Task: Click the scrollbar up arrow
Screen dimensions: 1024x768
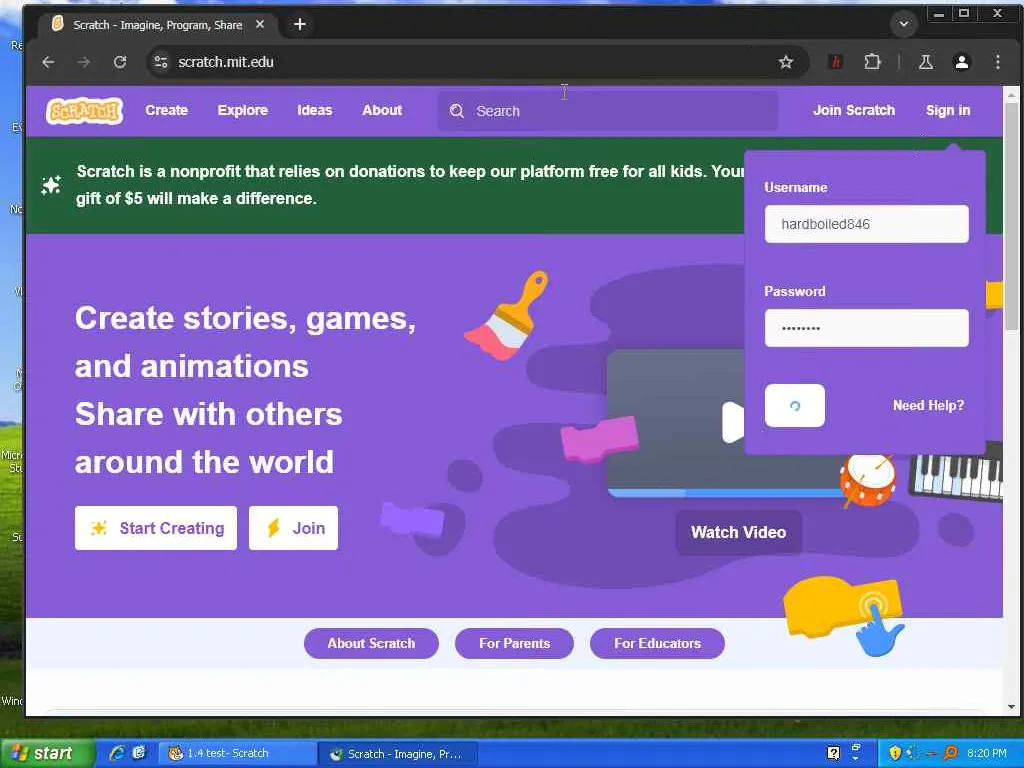Action: tap(1011, 95)
